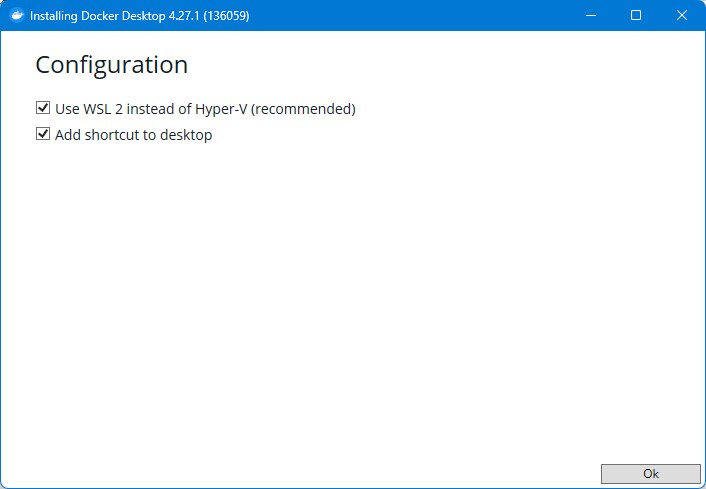Click the blank white area below the checkboxes
Image resolution: width=706 pixels, height=489 pixels.
point(350,300)
